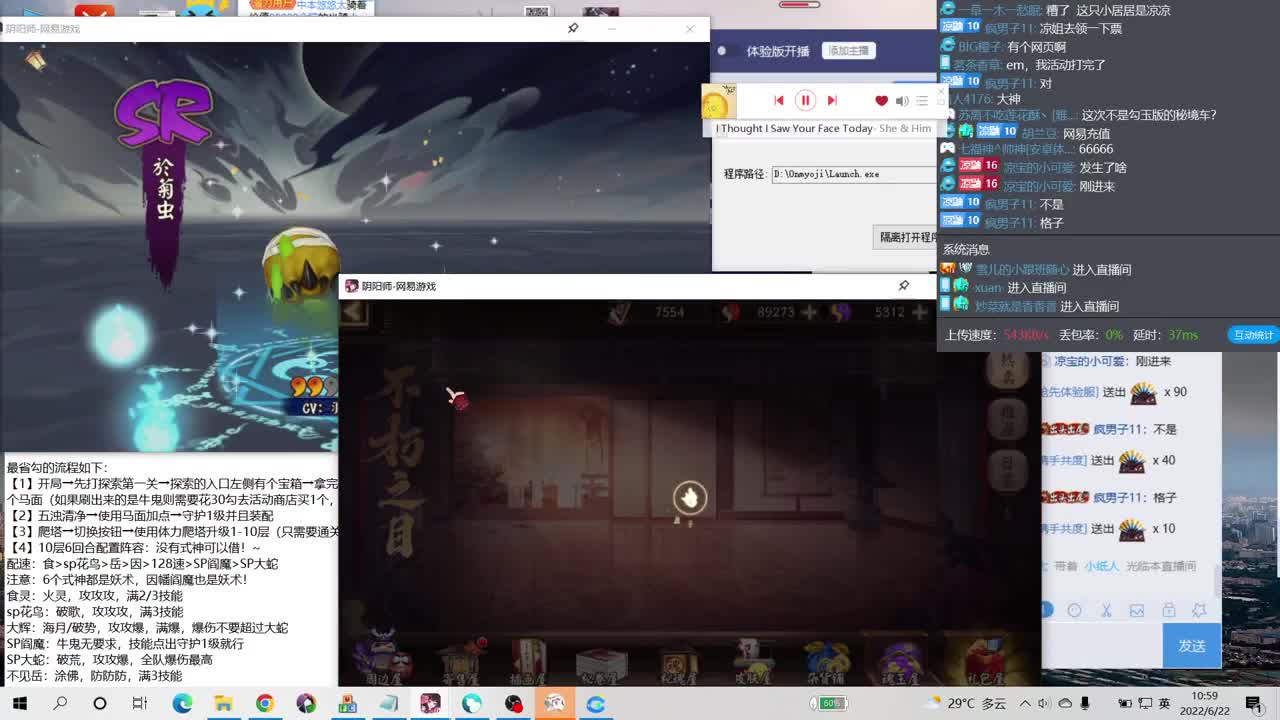Open the weather widget showing 29°C 多云
Screen dimensions: 1280x720
967,704
